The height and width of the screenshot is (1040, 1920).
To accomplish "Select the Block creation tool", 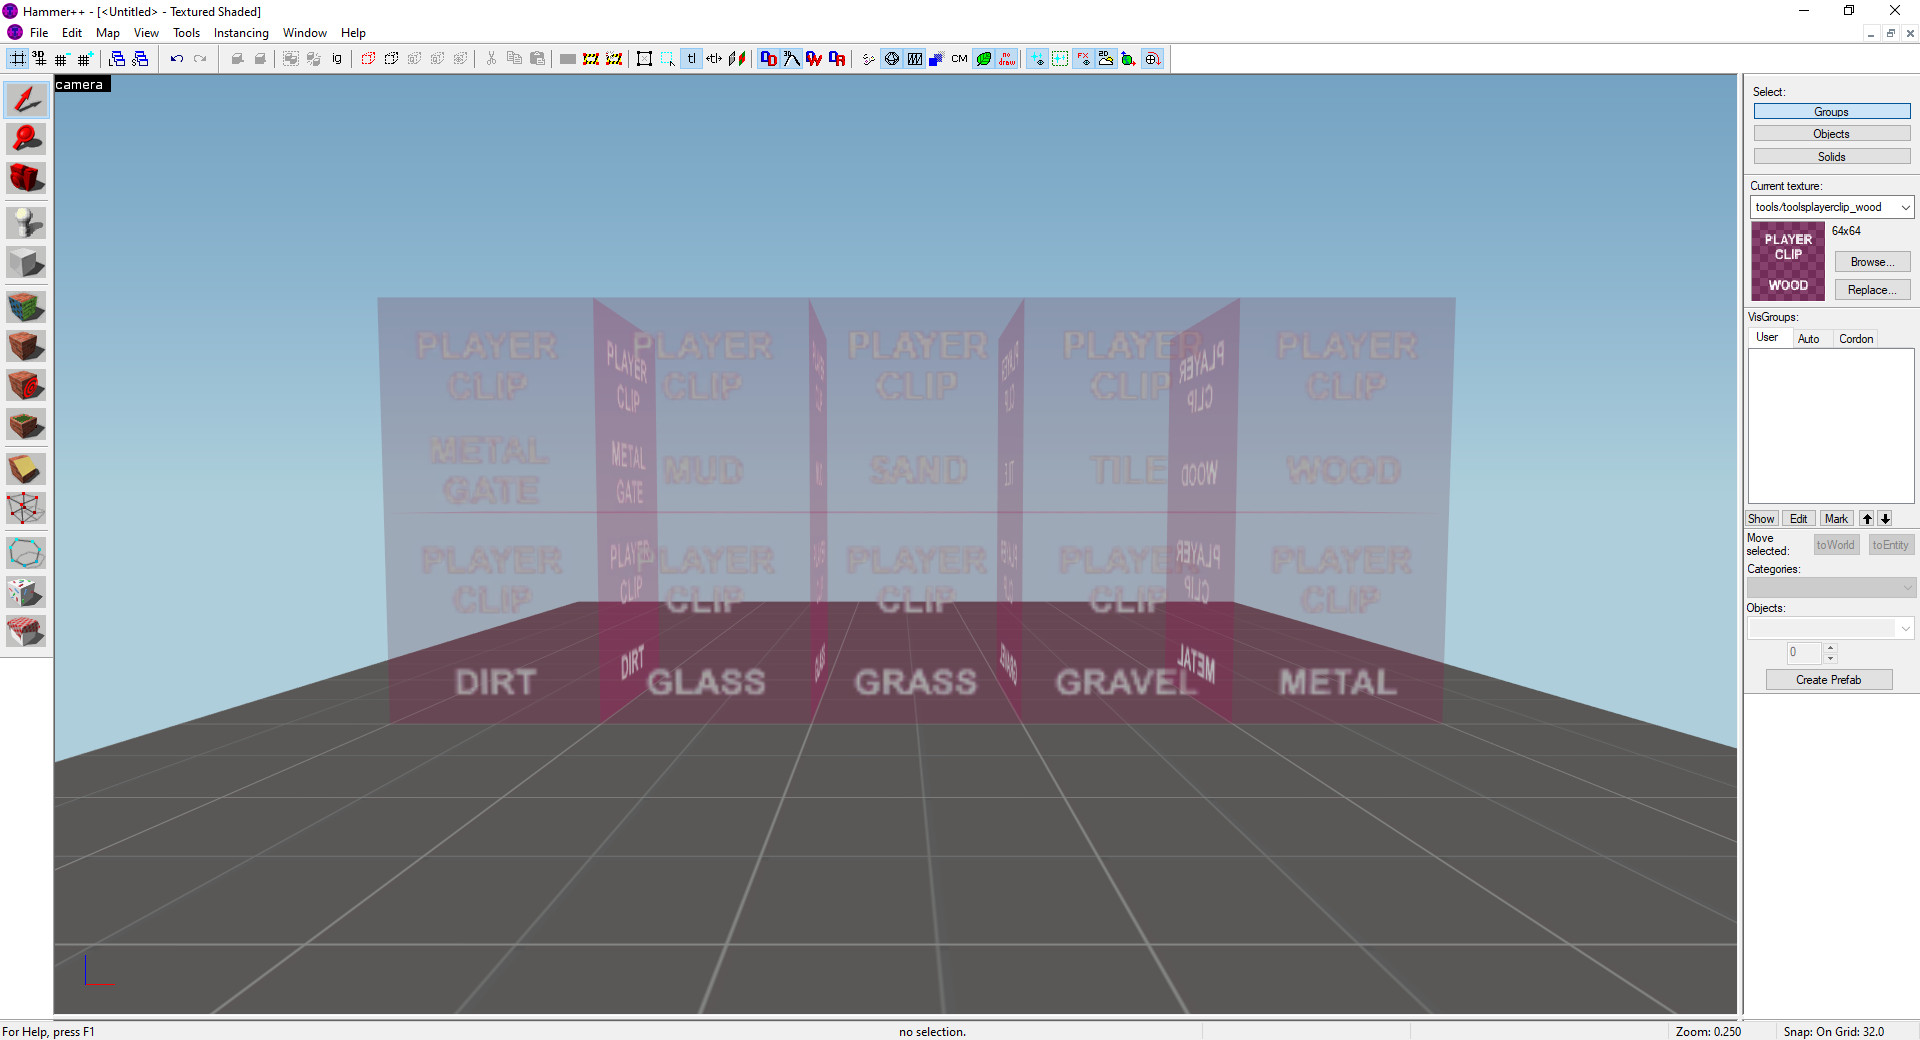I will (25, 262).
